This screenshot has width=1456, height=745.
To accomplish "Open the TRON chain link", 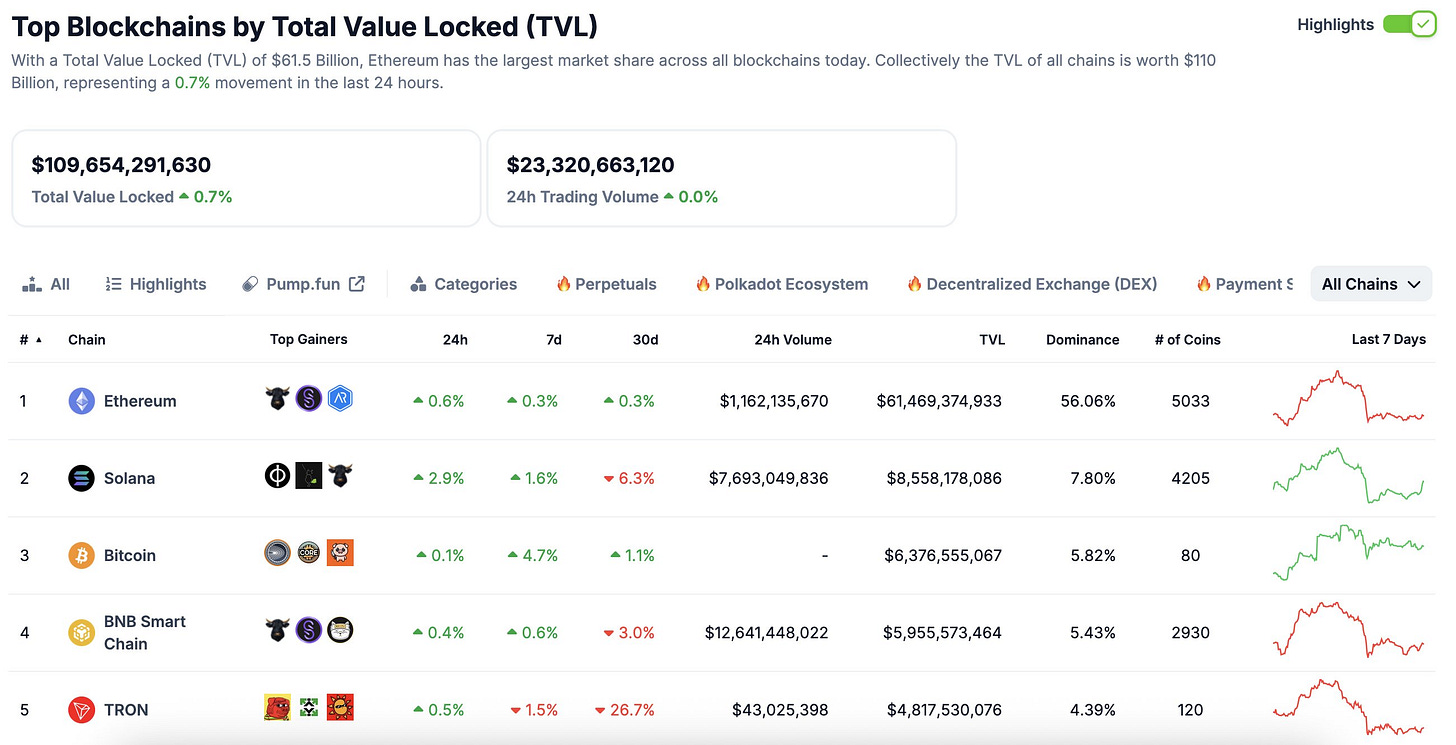I will click(126, 710).
